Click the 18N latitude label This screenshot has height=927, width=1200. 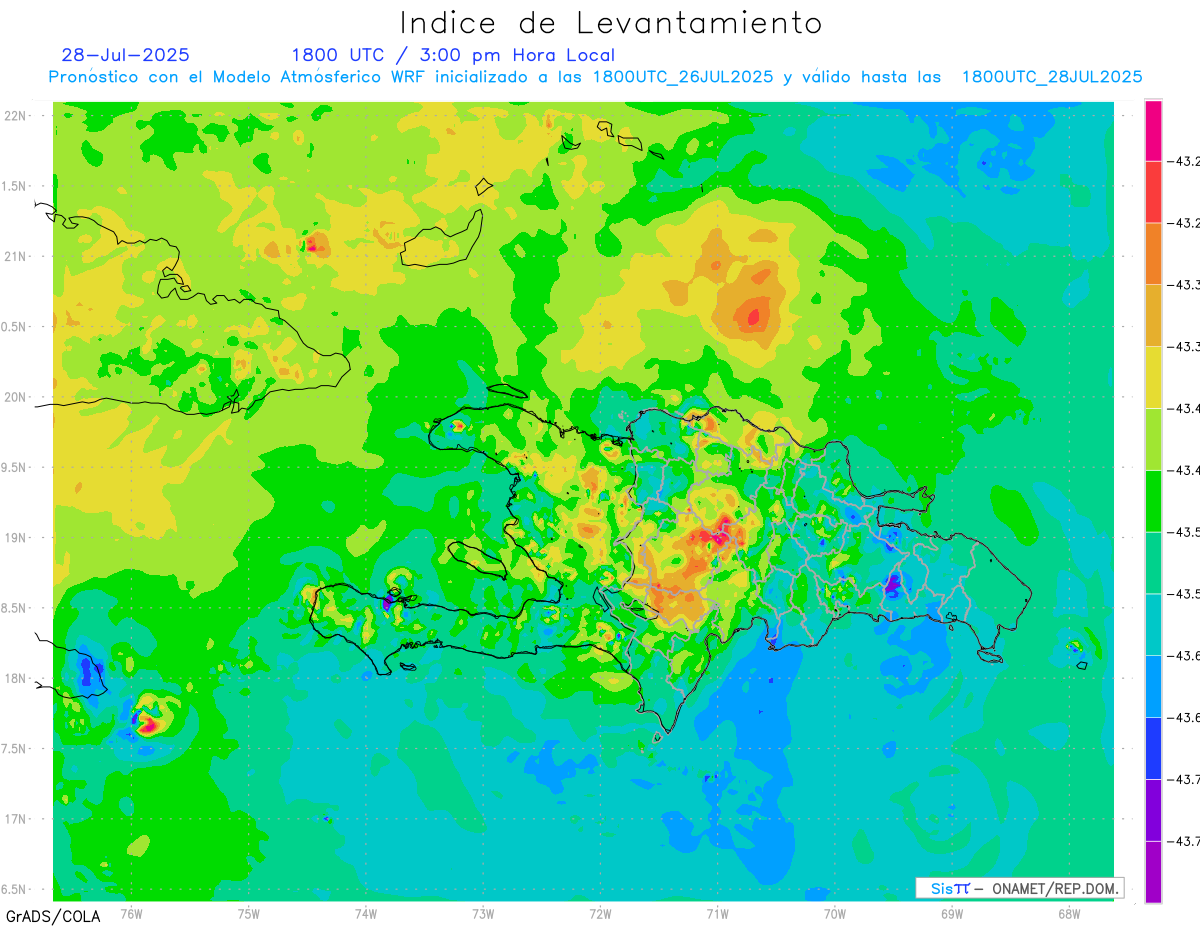click(x=17, y=678)
